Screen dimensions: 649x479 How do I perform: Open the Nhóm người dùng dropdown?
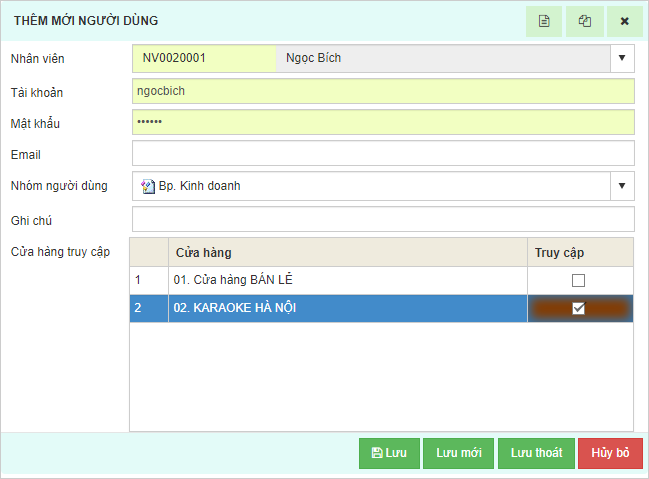pyautogui.click(x=622, y=186)
